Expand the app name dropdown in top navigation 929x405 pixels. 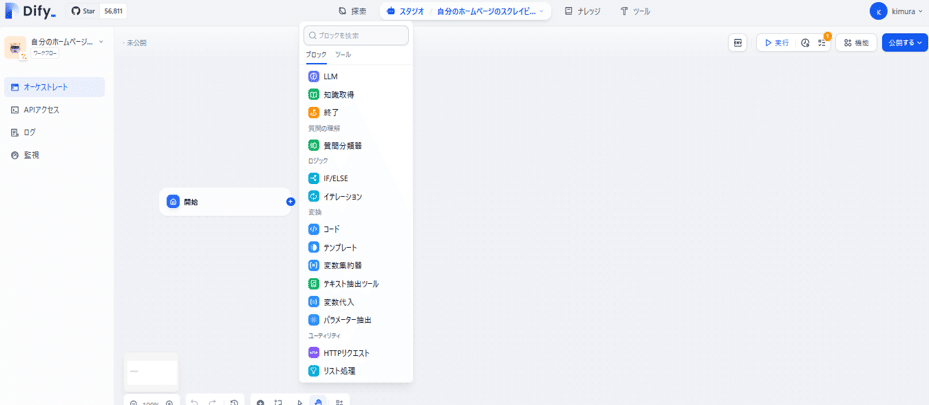point(490,11)
